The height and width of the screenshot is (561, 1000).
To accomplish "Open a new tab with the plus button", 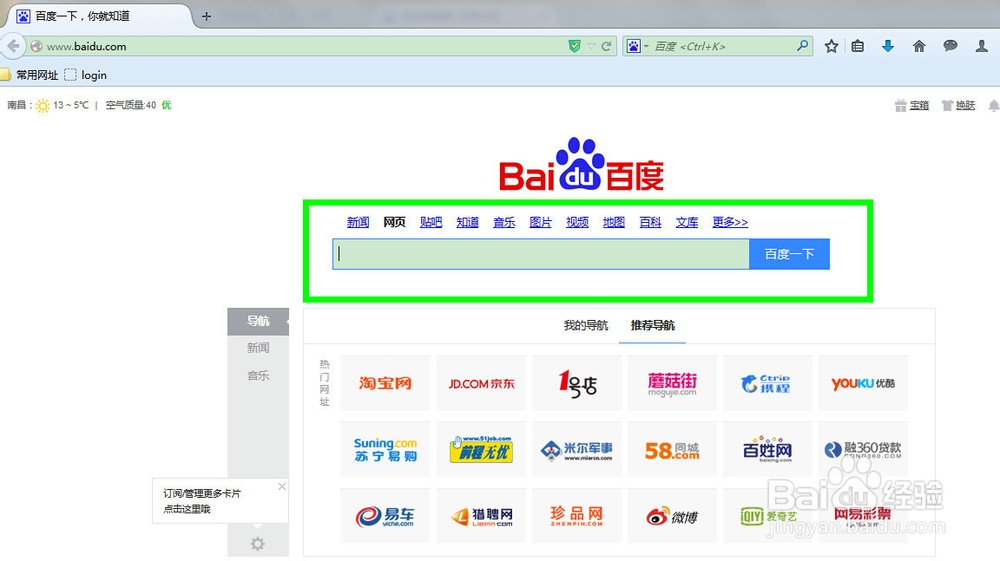I will [206, 17].
